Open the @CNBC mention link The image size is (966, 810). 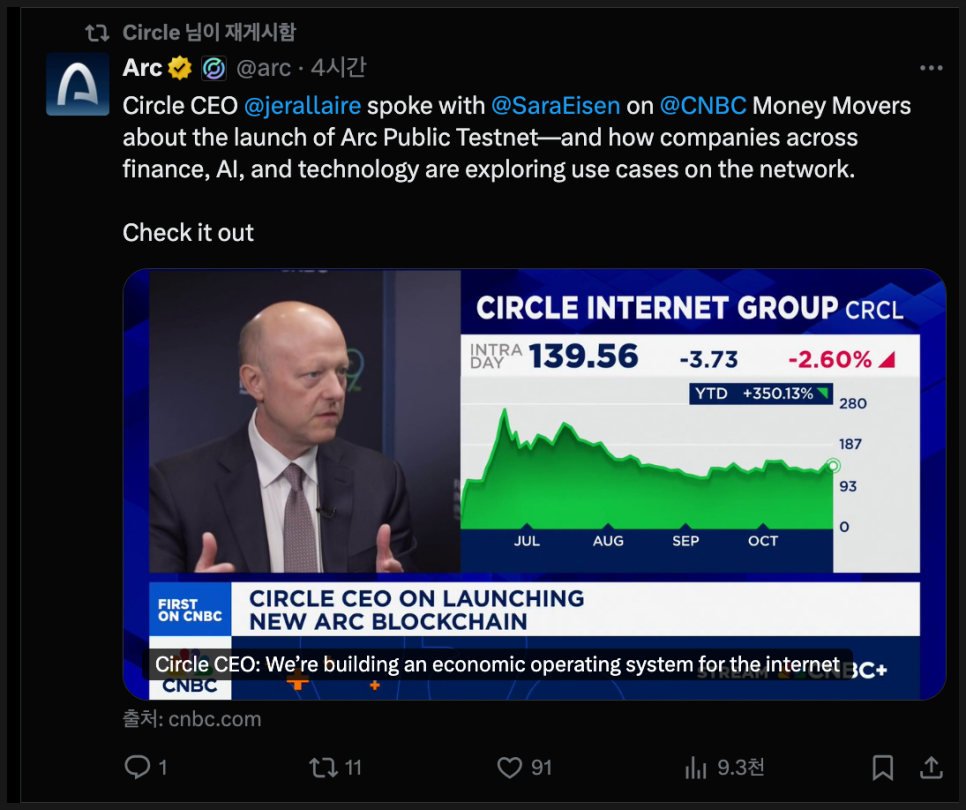click(702, 105)
